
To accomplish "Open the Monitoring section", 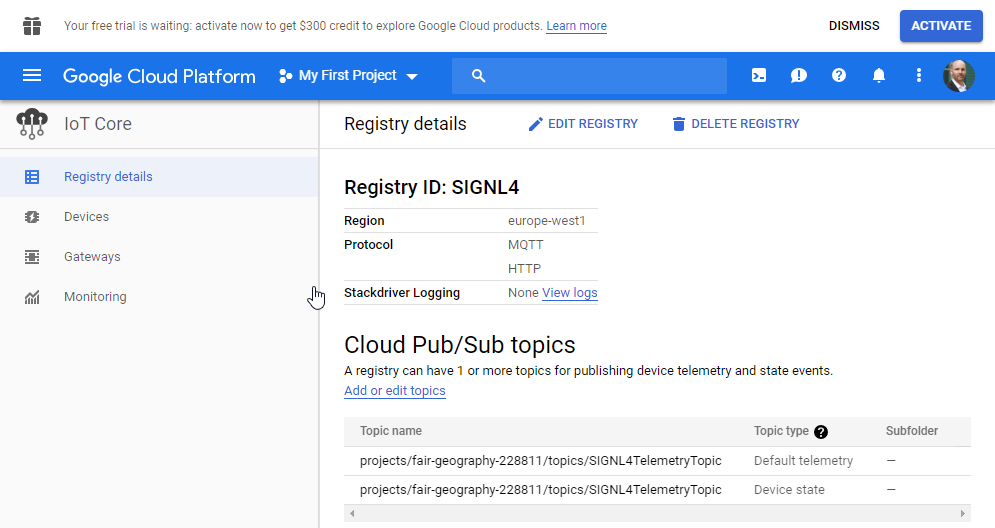I will point(159,297).
